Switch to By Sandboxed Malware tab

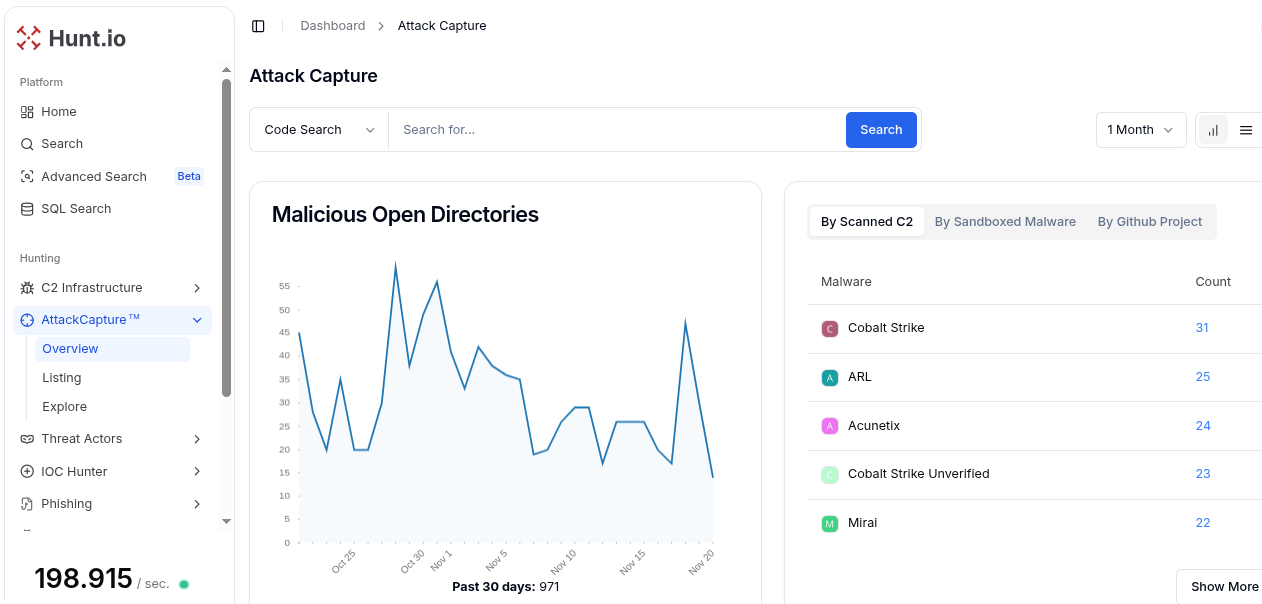coord(1005,222)
